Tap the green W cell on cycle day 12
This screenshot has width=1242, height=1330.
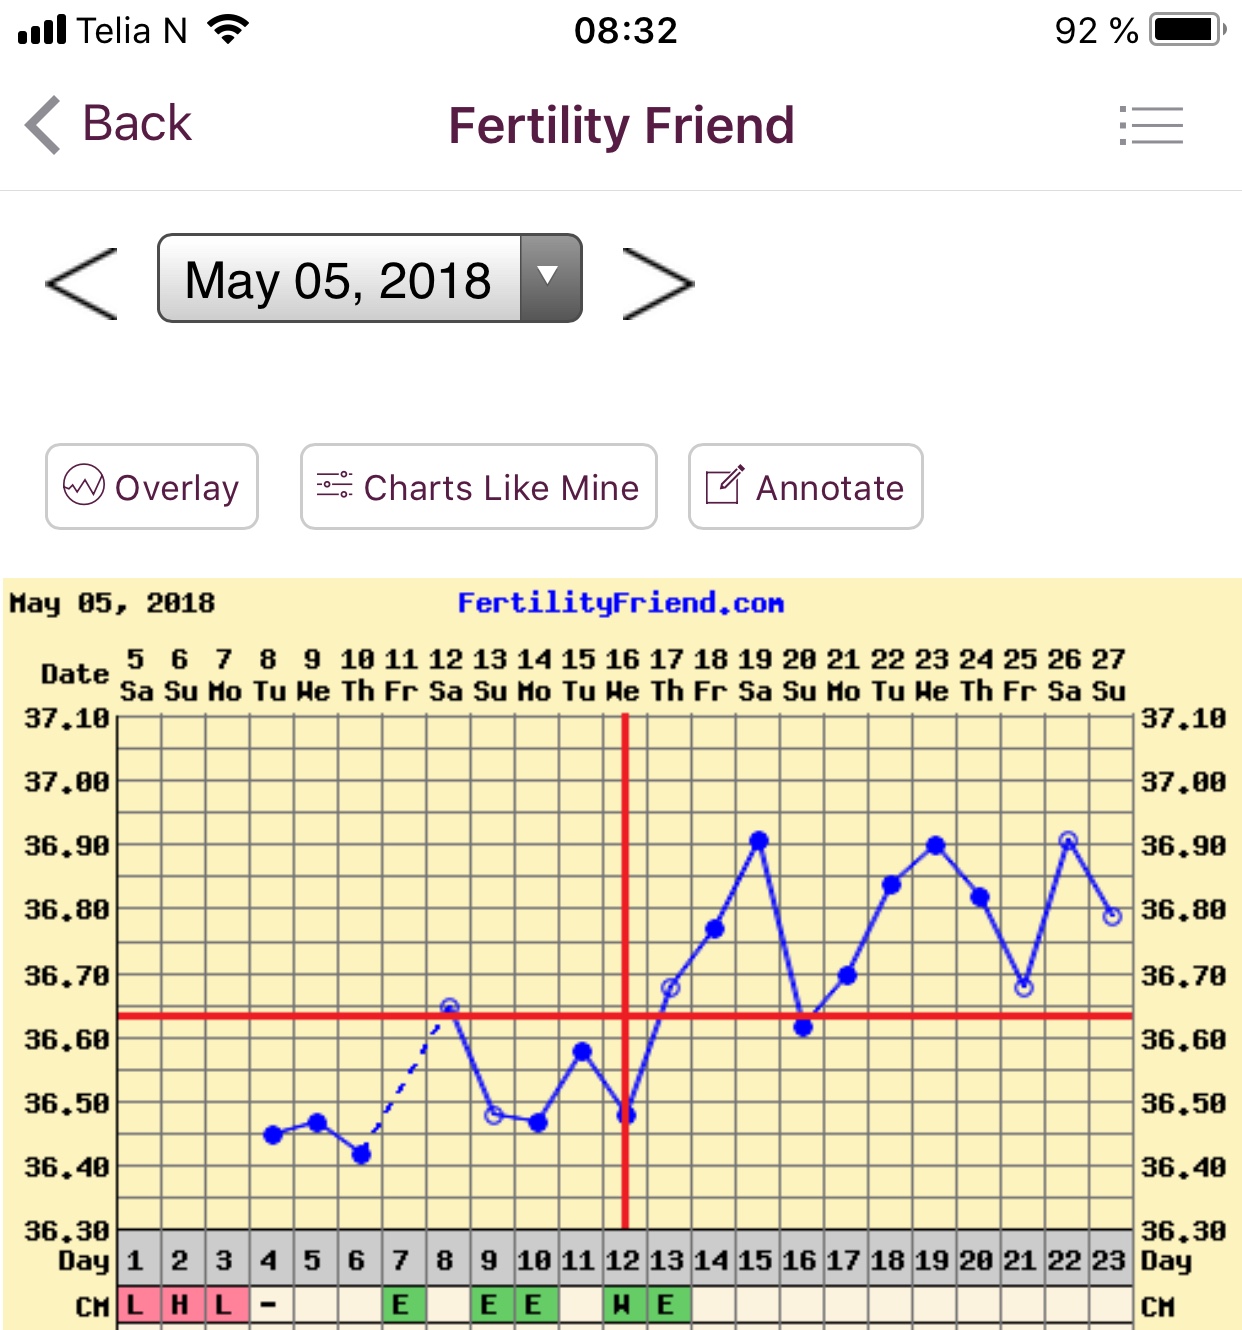[x=622, y=1305]
